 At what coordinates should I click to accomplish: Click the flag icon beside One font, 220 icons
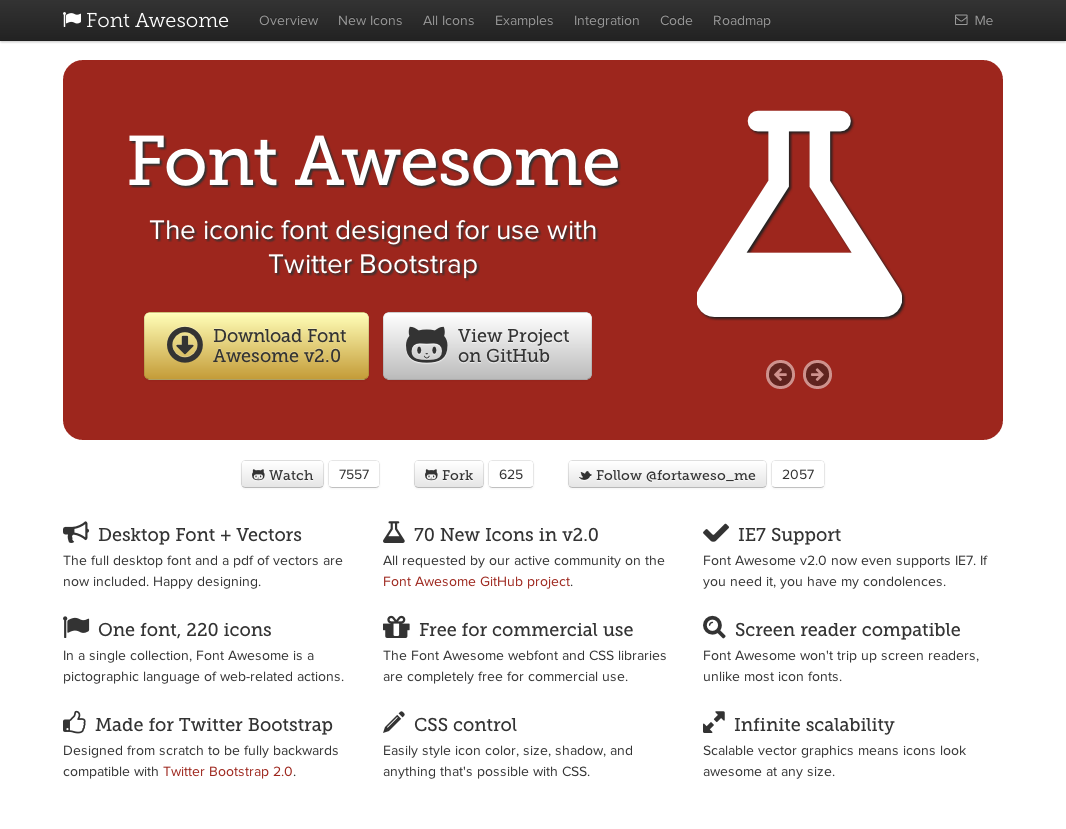pyautogui.click(x=76, y=627)
